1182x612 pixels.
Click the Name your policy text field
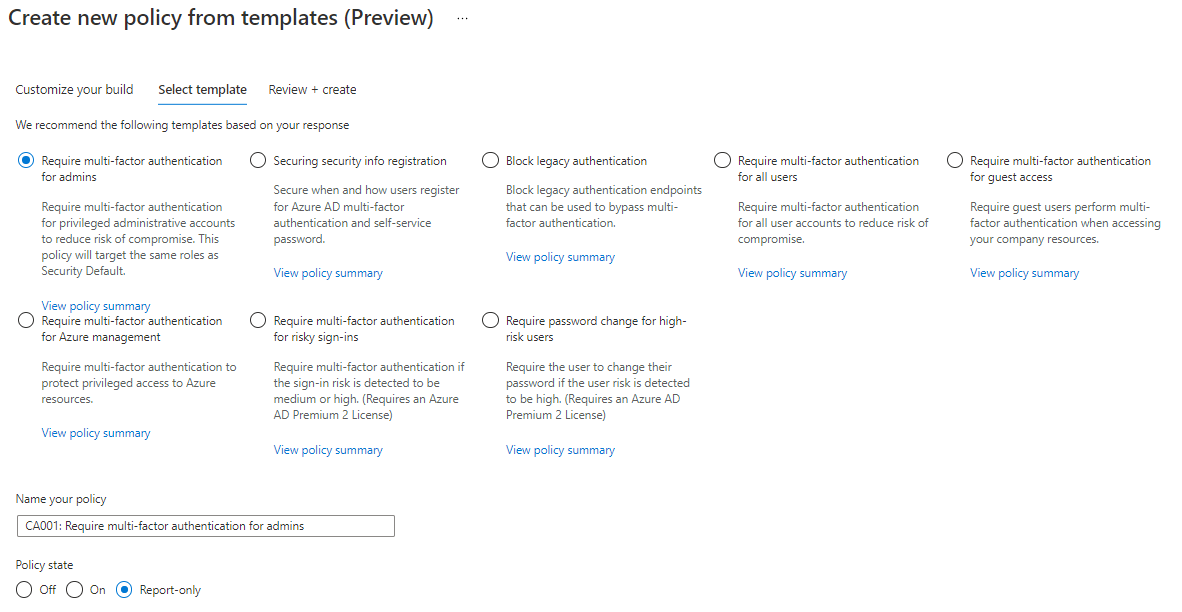pyautogui.click(x=205, y=526)
